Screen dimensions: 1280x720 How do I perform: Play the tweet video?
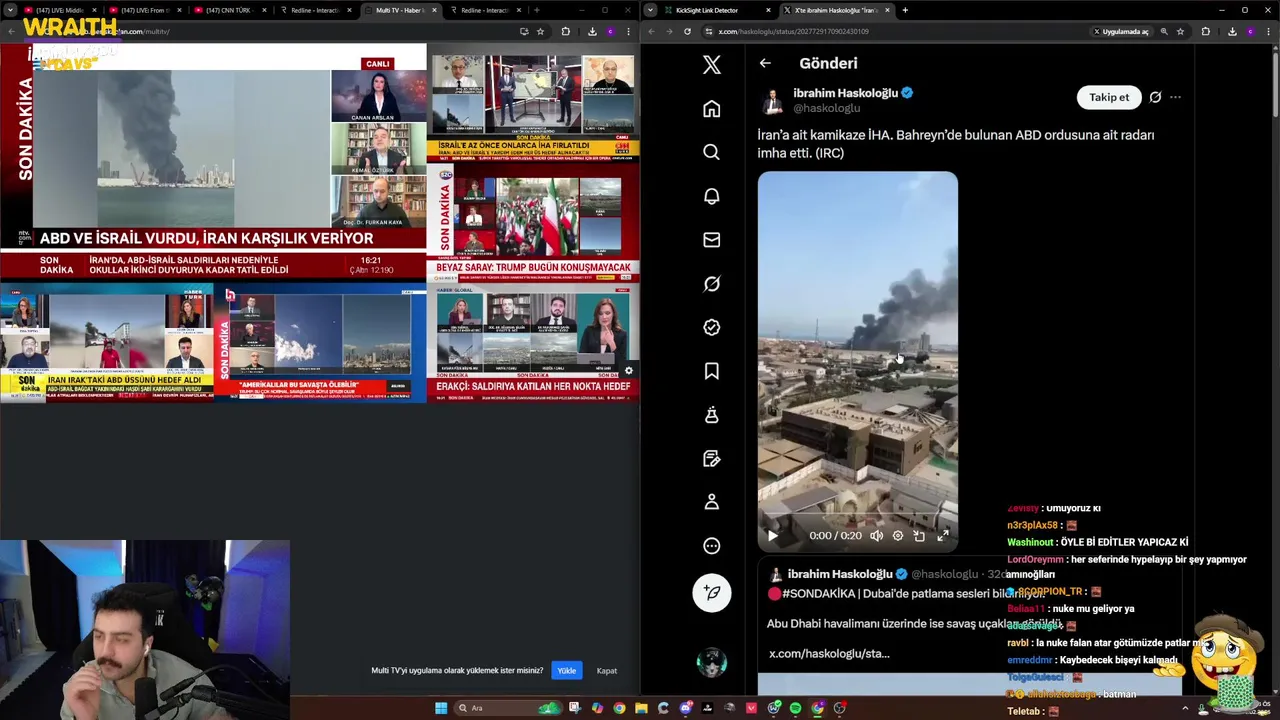pos(772,536)
